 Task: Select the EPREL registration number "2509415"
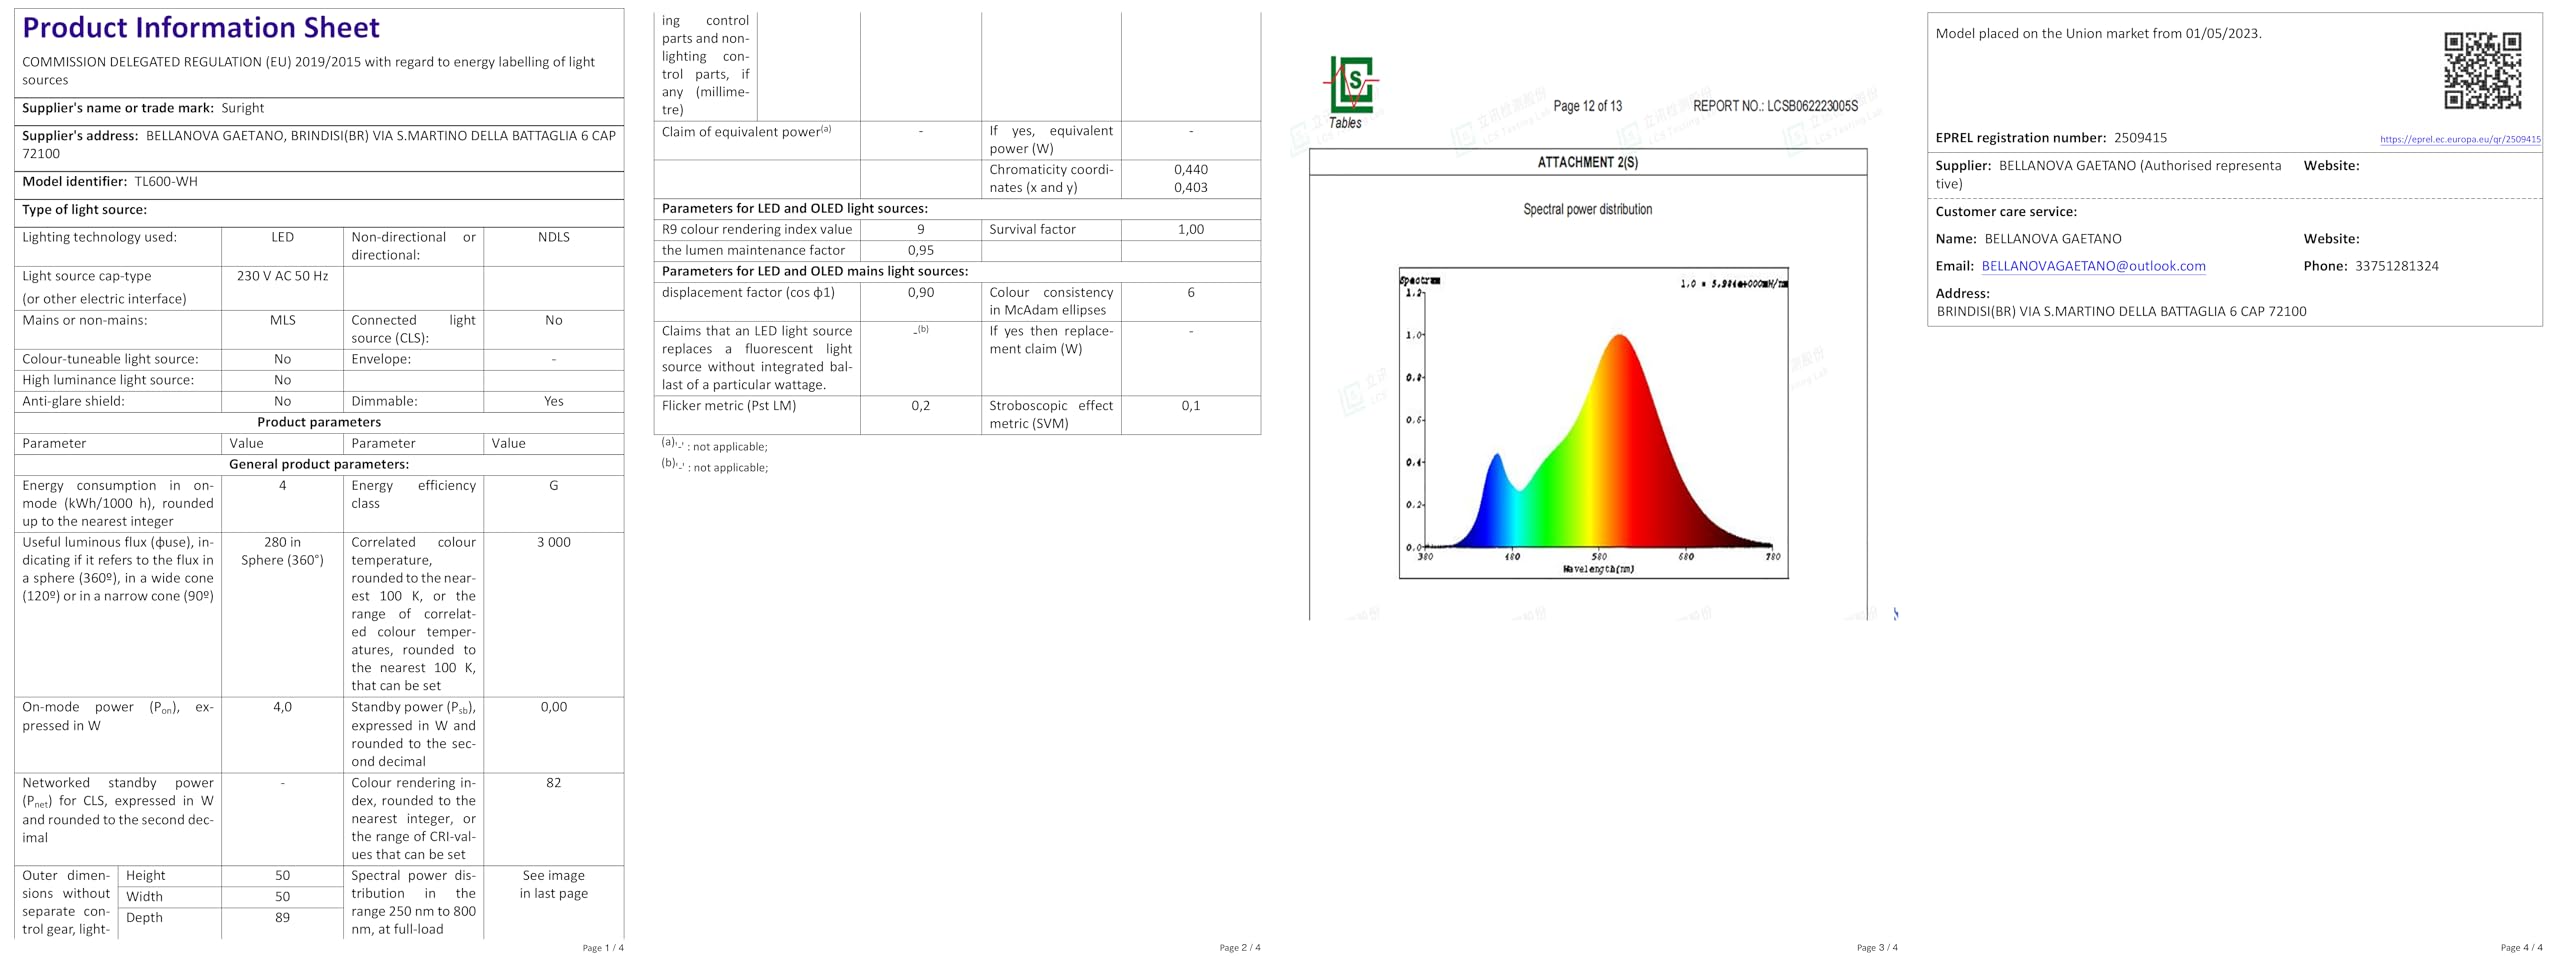click(2140, 138)
